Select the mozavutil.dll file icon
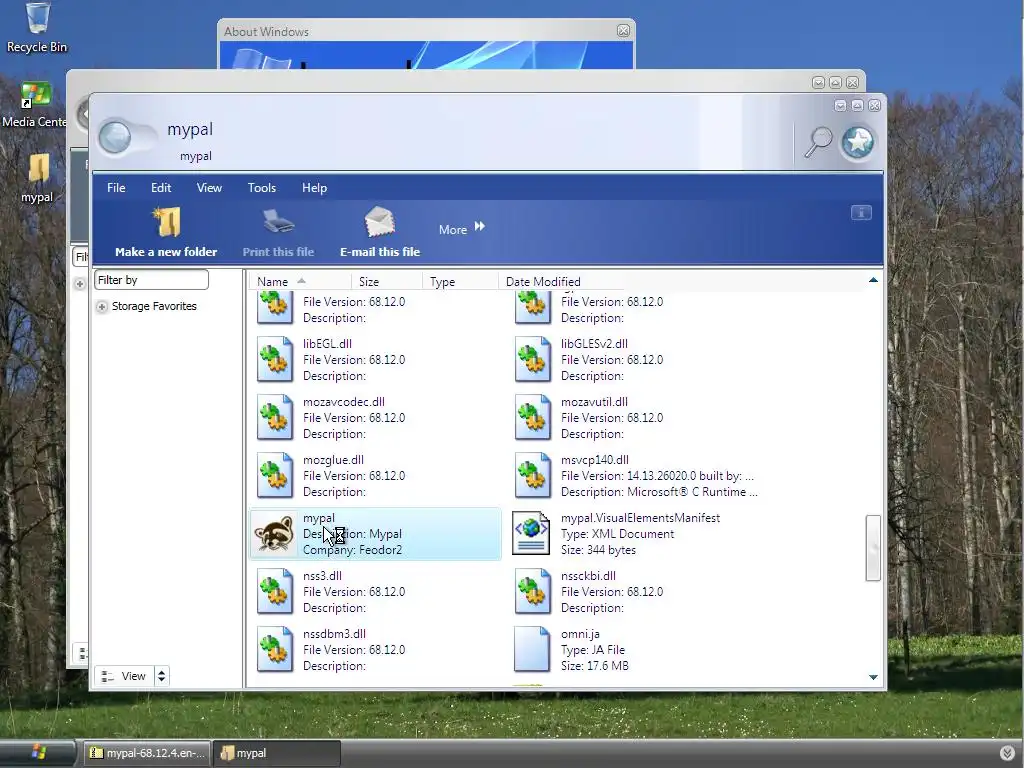The image size is (1024, 768). click(x=532, y=417)
